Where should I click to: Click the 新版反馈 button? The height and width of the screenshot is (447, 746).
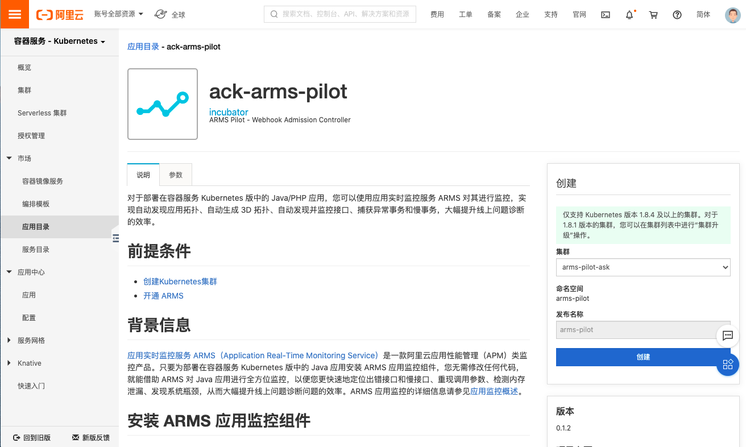pyautogui.click(x=91, y=437)
